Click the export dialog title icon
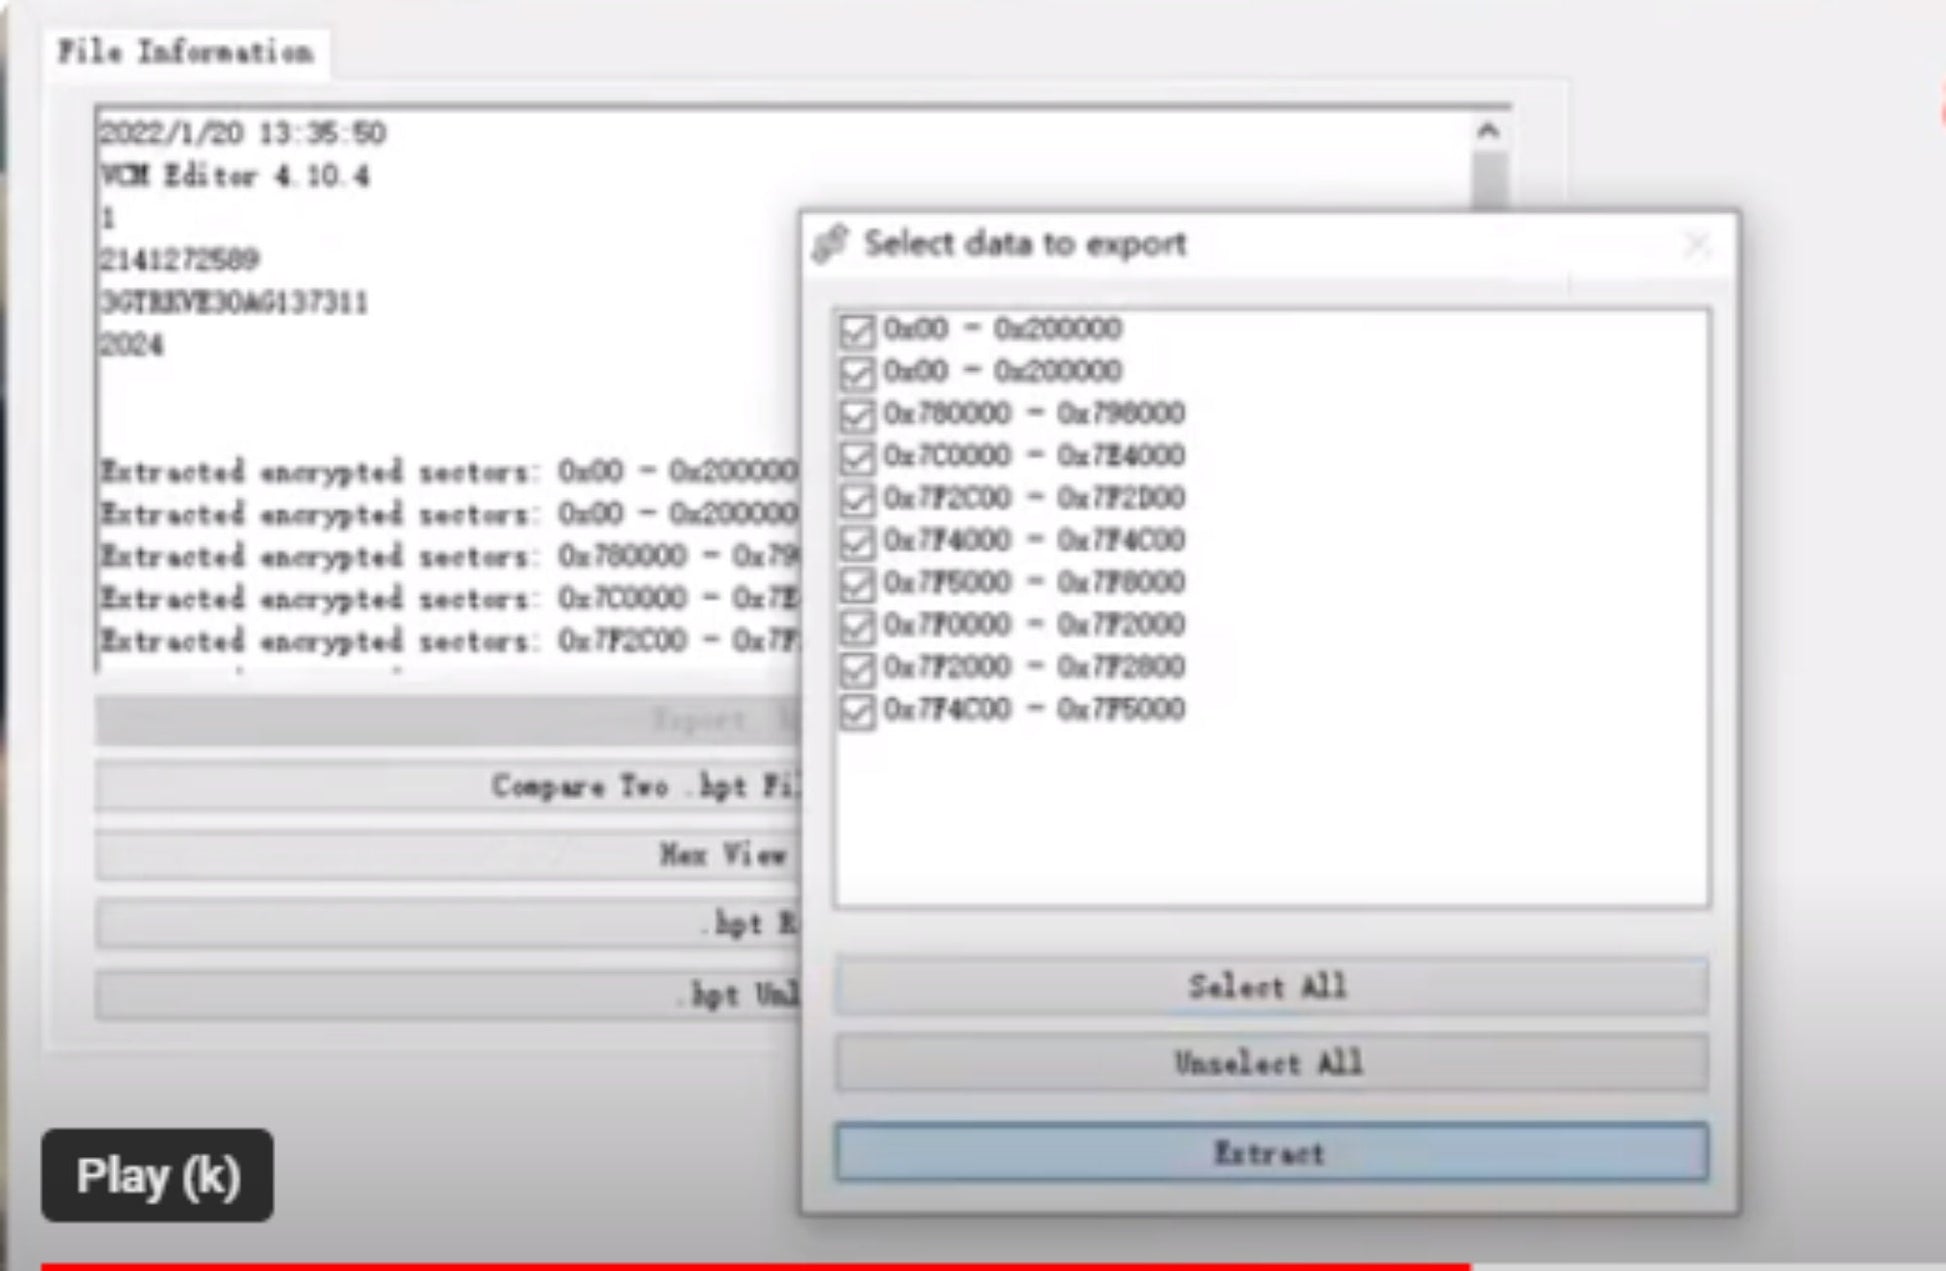1946x1271 pixels. [830, 243]
